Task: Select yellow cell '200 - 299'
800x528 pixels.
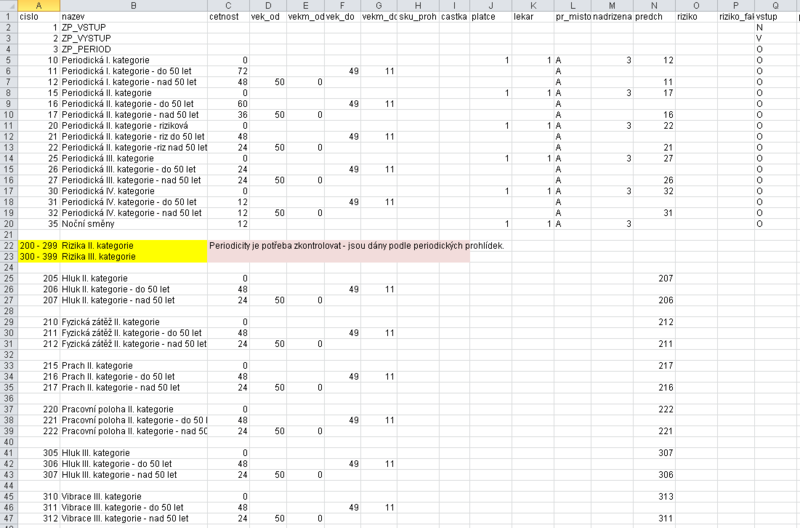Action: pyautogui.click(x=39, y=246)
